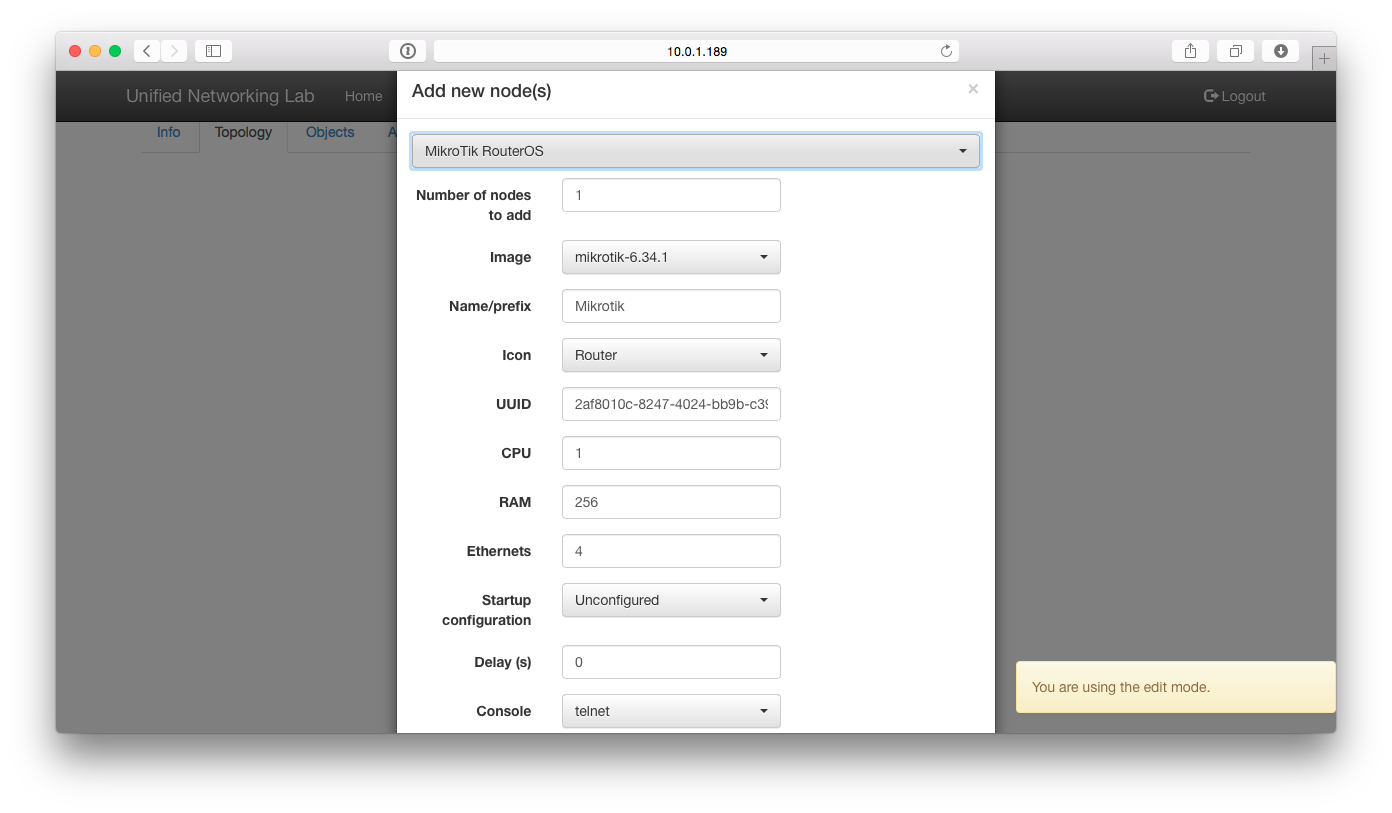Click the yellow minimize window button
The width and height of the screenshot is (1392, 813).
click(x=95, y=51)
